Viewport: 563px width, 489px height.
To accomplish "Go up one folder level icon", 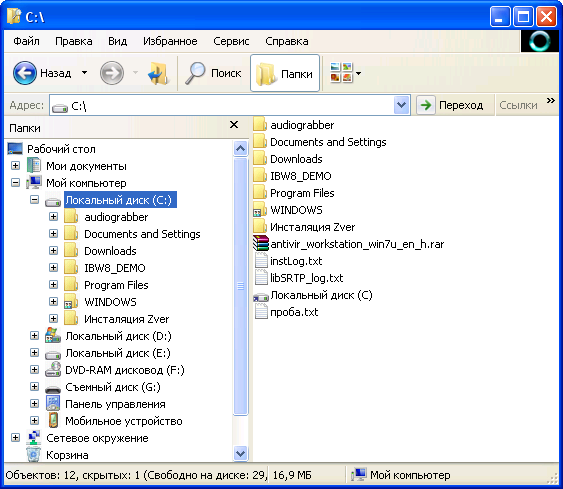I will coord(158,73).
